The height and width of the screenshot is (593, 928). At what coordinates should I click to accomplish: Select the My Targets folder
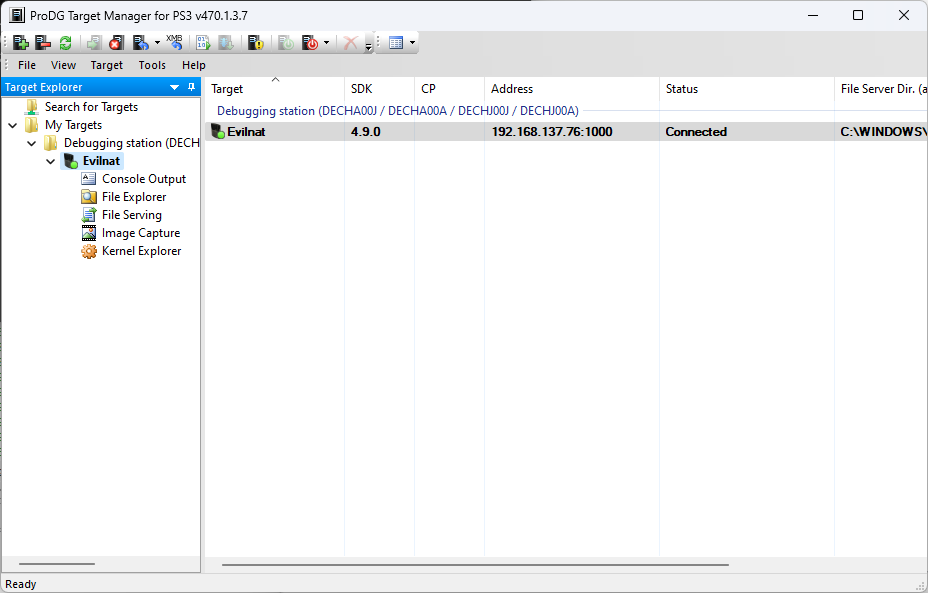[73, 125]
